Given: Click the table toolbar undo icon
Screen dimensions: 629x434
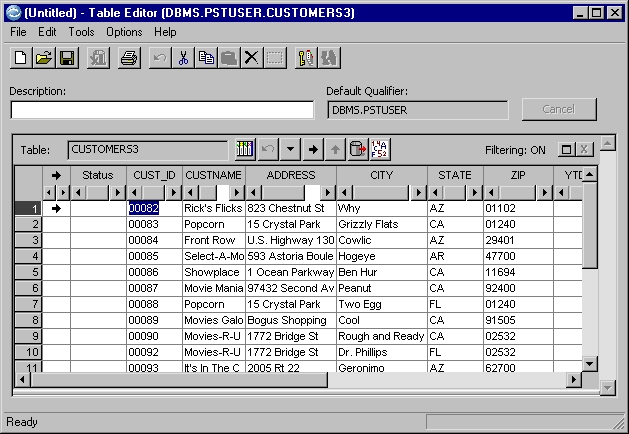Looking at the screenshot, I should (268, 150).
